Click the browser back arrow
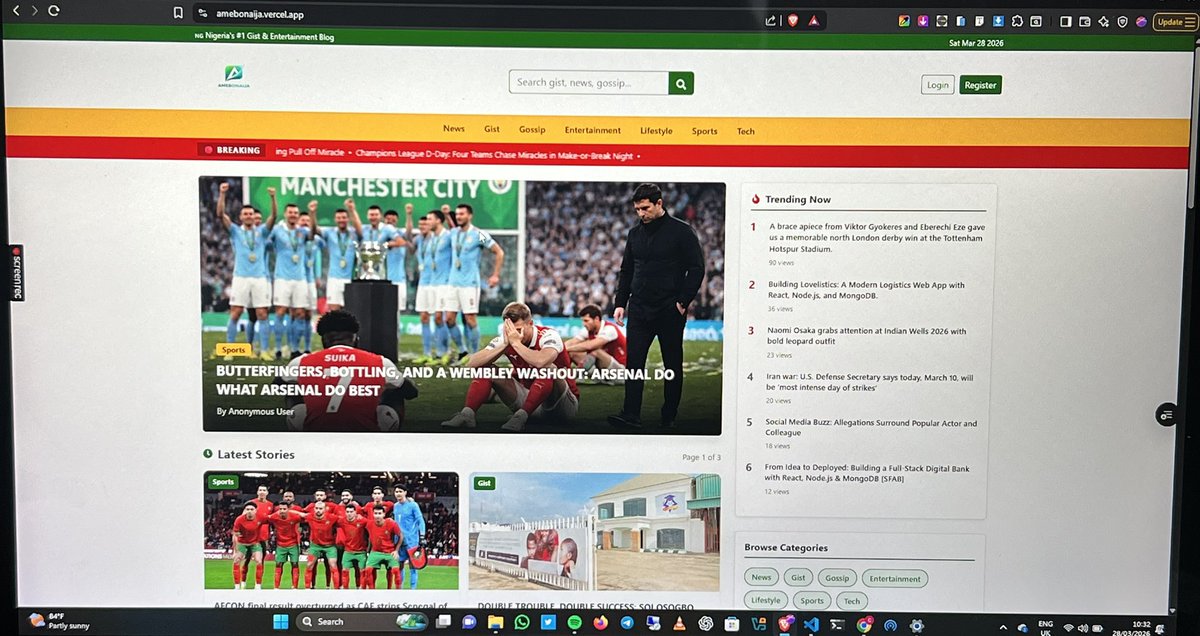The width and height of the screenshot is (1200, 636). click(x=15, y=11)
